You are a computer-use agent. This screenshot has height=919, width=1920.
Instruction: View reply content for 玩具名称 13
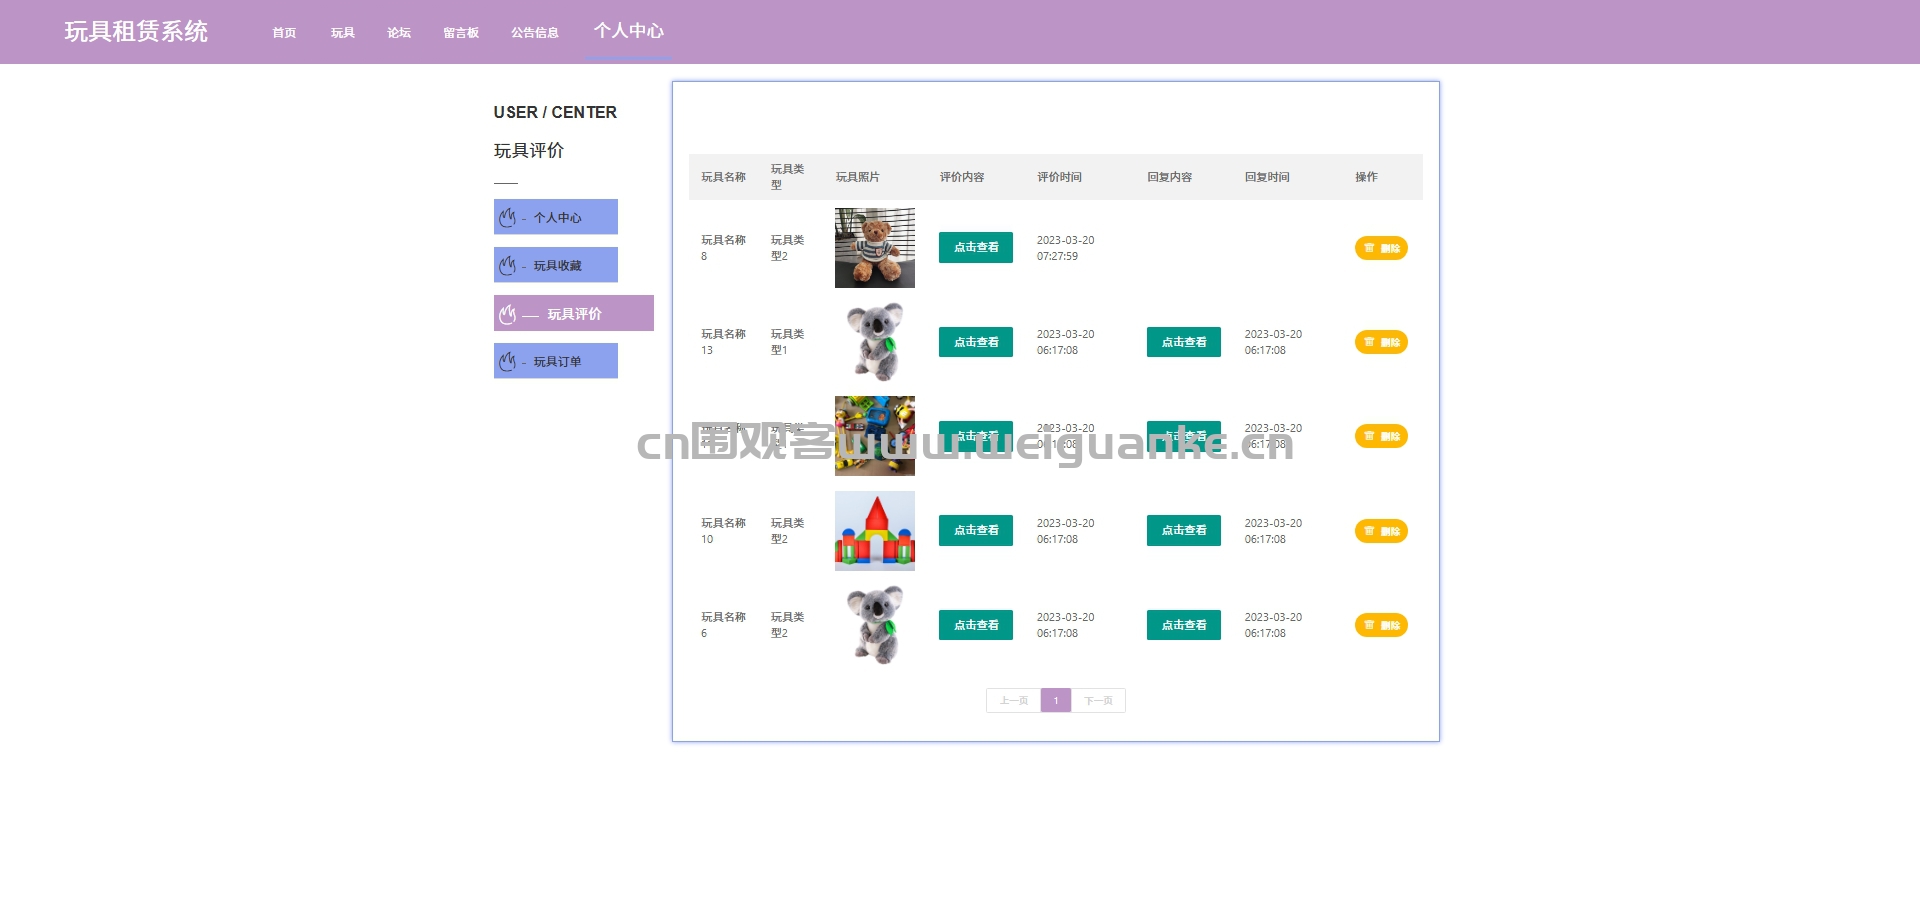[1184, 342]
